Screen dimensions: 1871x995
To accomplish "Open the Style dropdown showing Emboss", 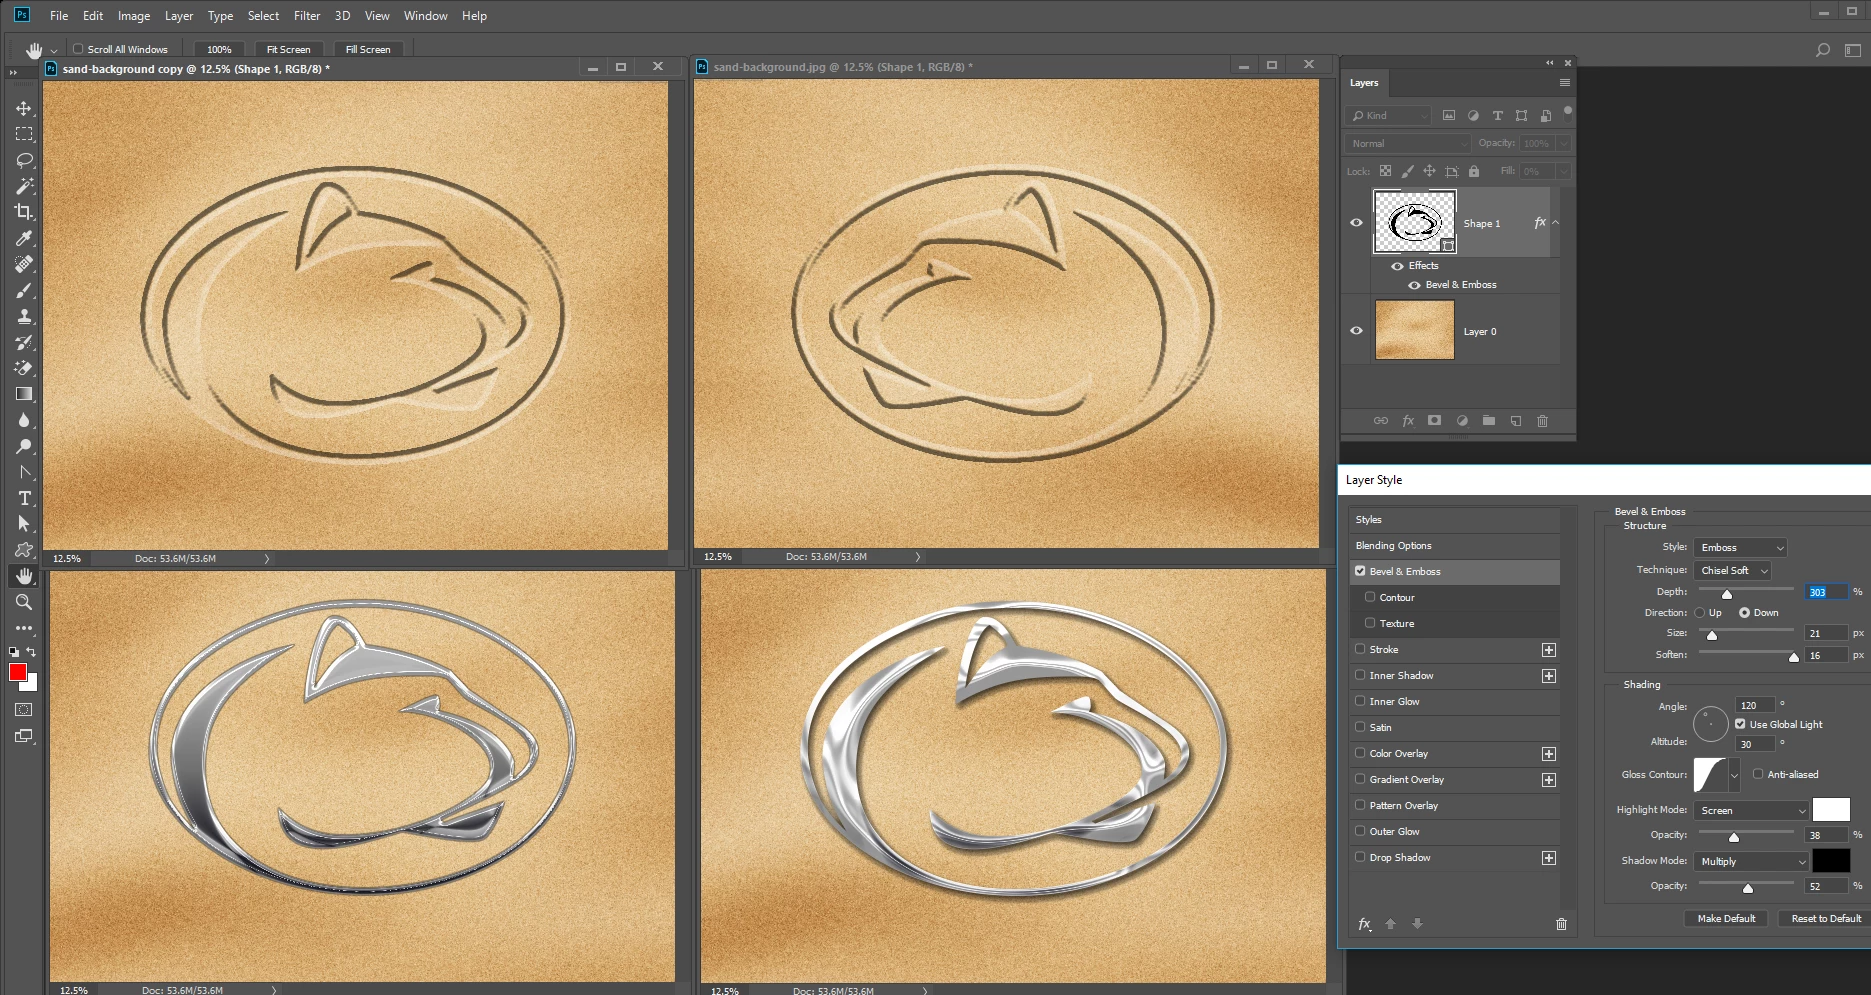I will pos(1740,547).
